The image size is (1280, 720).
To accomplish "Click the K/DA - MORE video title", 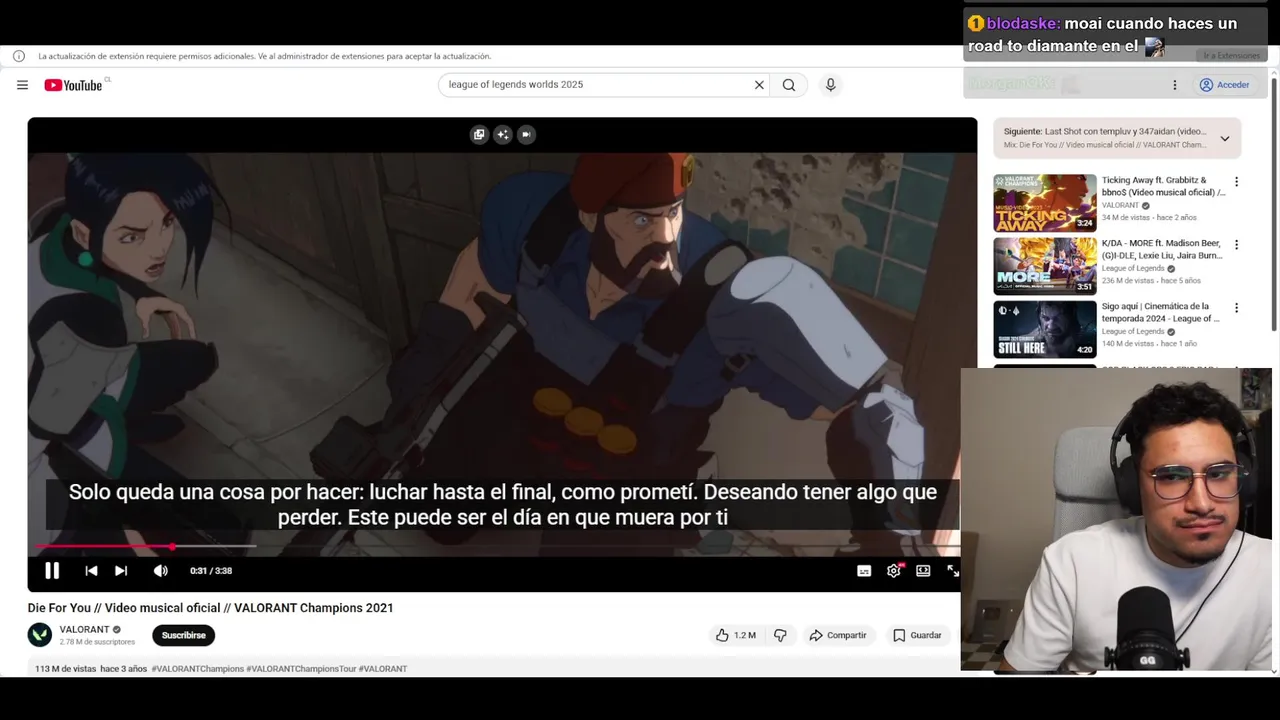I will [x=1162, y=249].
